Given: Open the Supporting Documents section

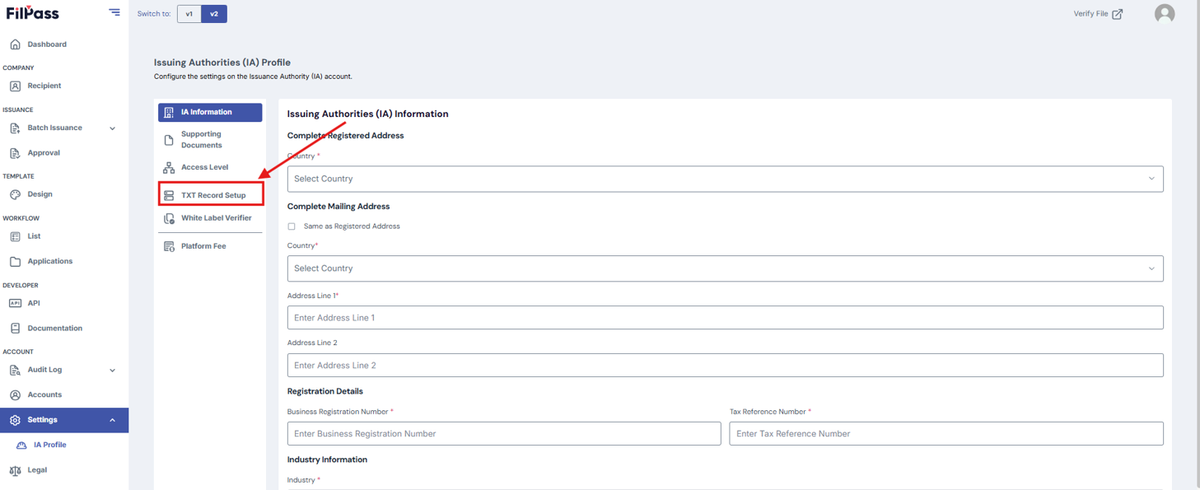Looking at the screenshot, I should point(210,140).
